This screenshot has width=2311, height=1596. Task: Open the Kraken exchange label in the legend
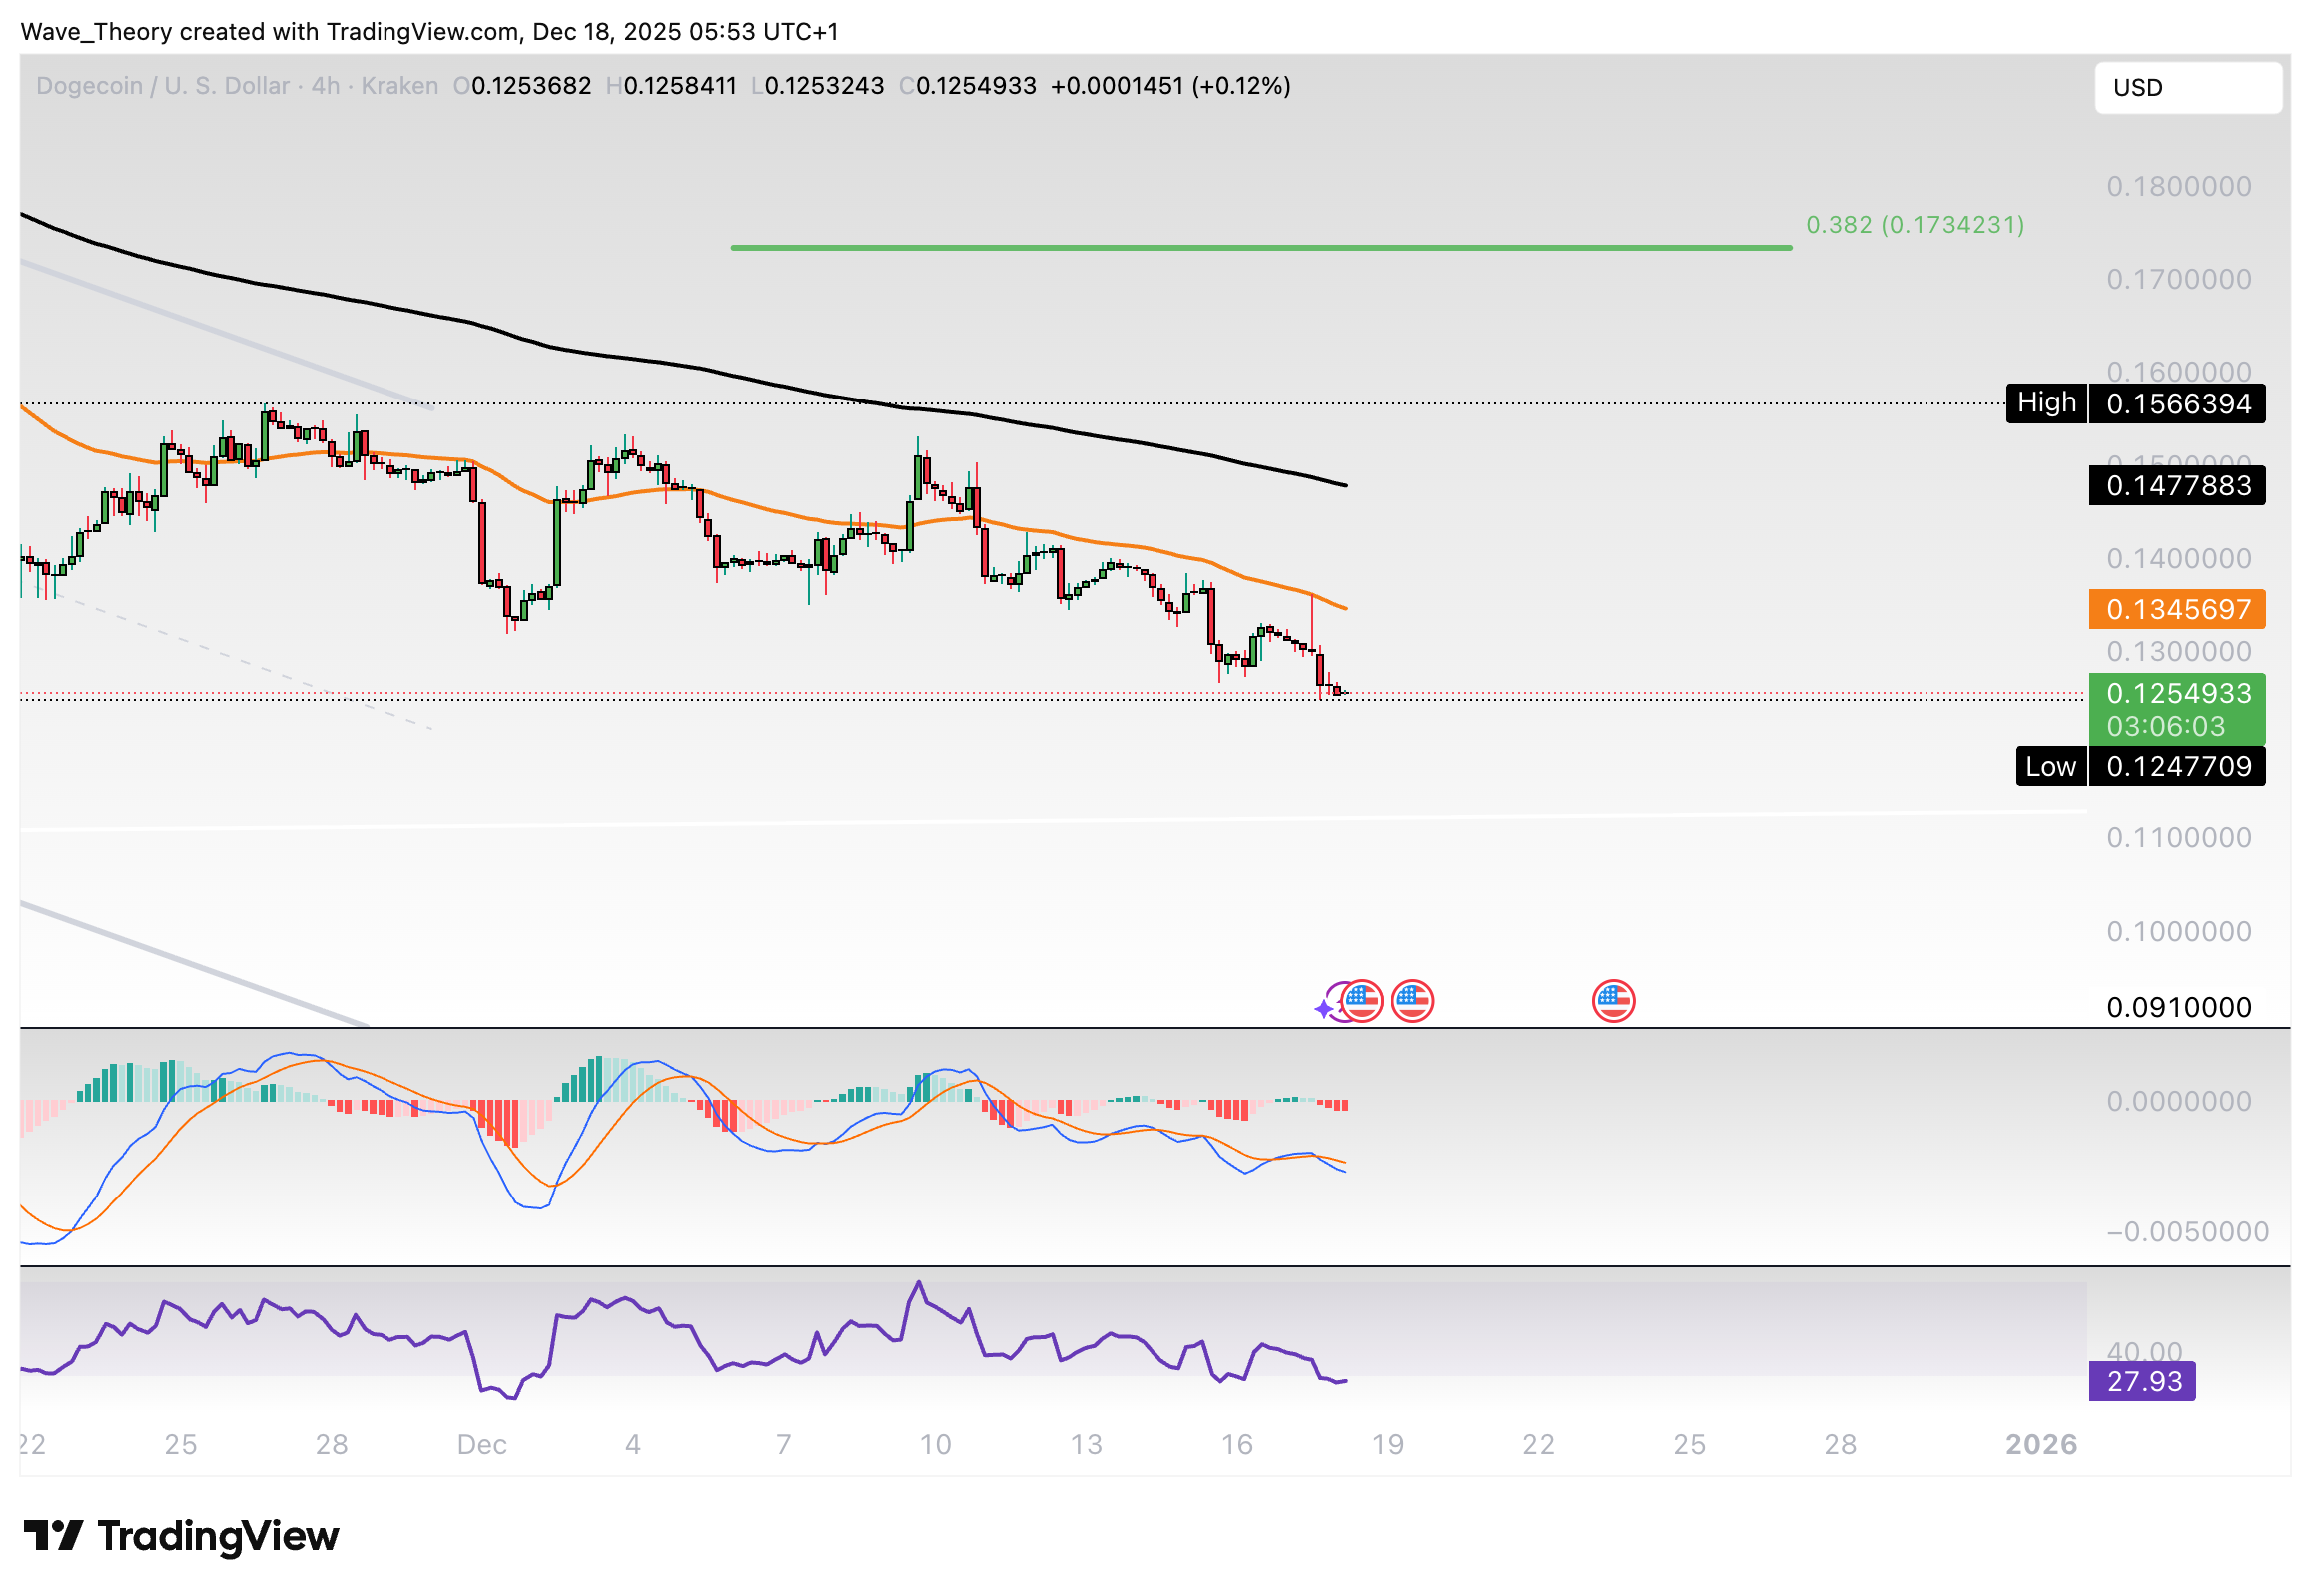[400, 86]
